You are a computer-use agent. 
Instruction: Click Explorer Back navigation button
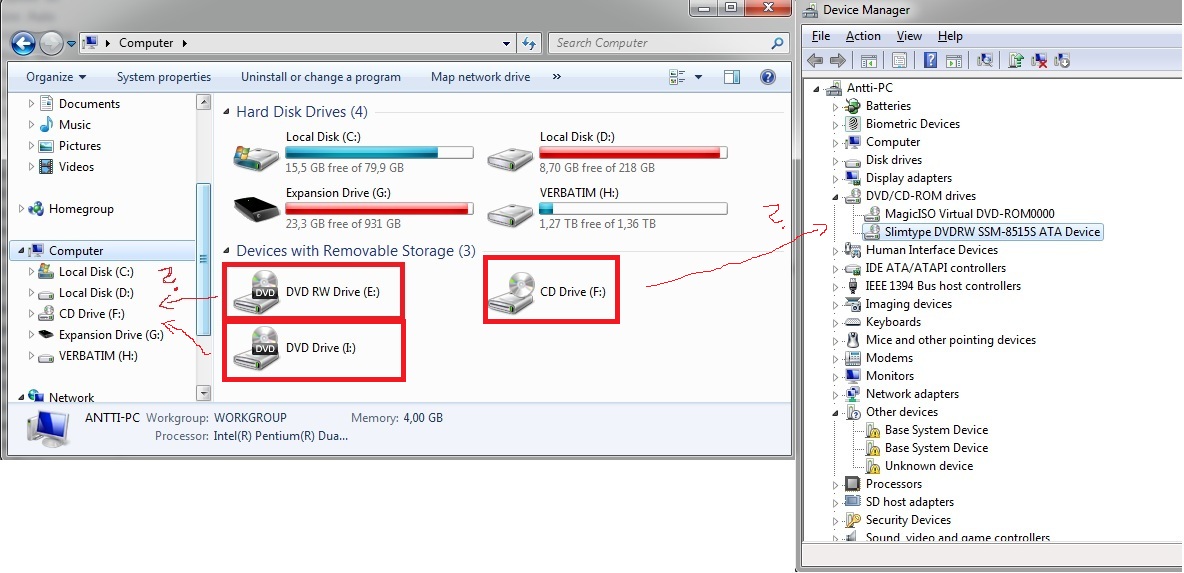[24, 43]
